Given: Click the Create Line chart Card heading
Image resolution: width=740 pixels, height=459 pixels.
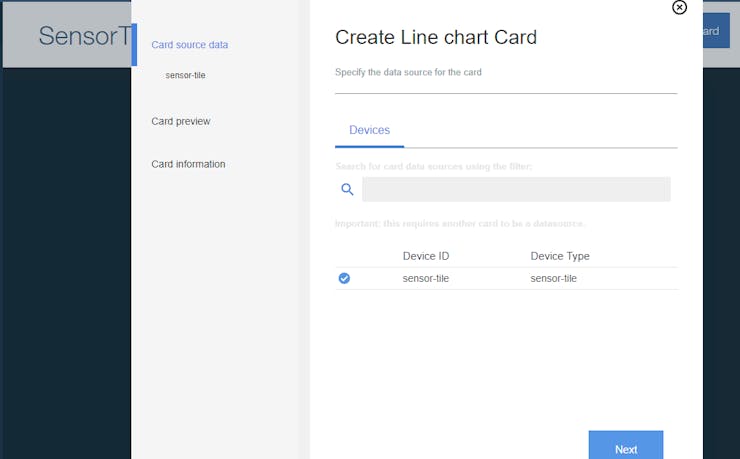Looking at the screenshot, I should click(436, 37).
